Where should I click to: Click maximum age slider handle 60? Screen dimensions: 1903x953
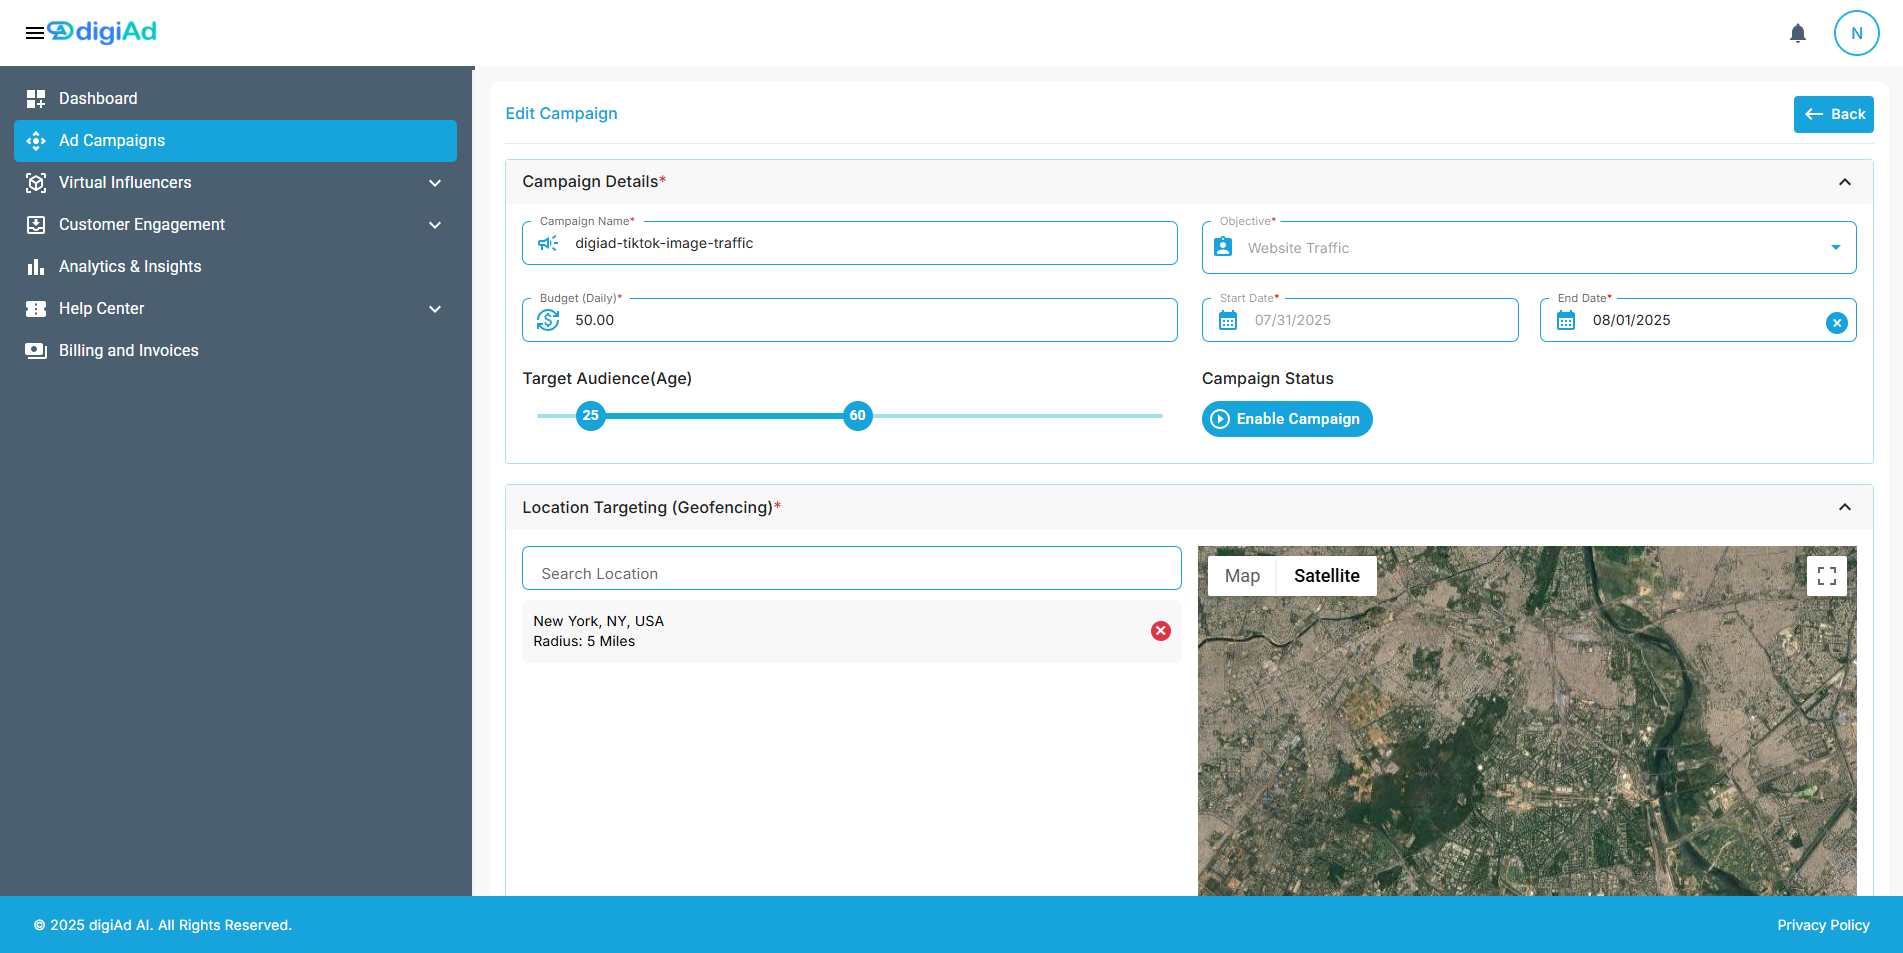pyautogui.click(x=858, y=416)
